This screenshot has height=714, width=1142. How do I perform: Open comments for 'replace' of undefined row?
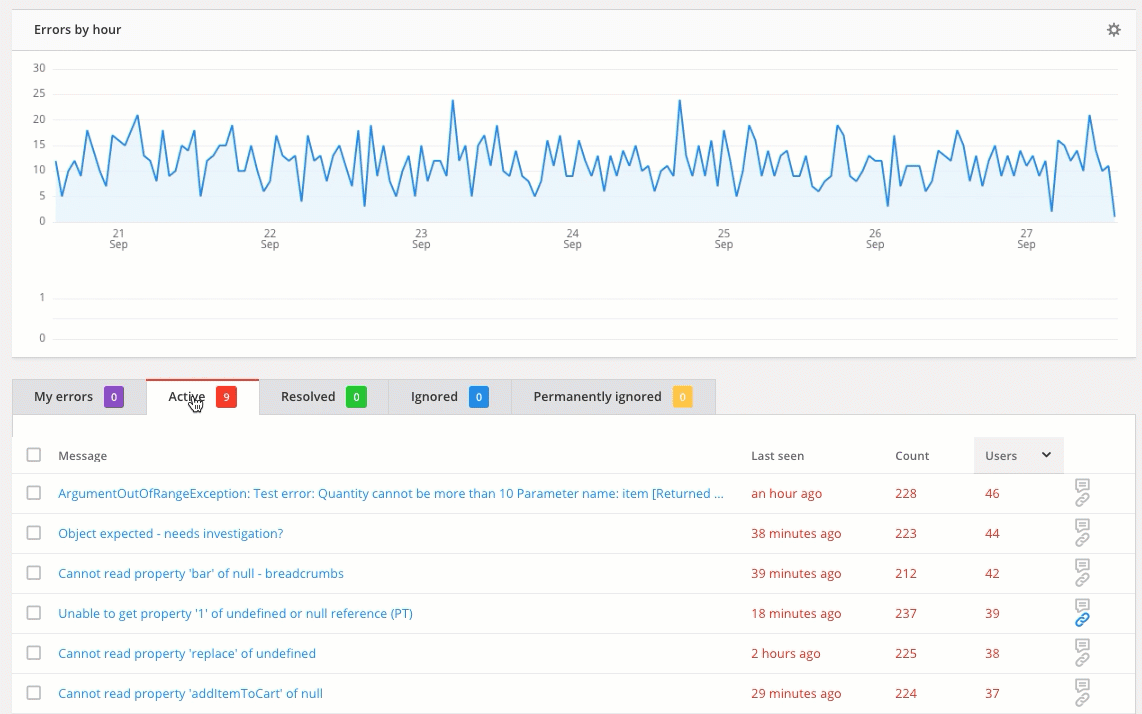[1082, 646]
